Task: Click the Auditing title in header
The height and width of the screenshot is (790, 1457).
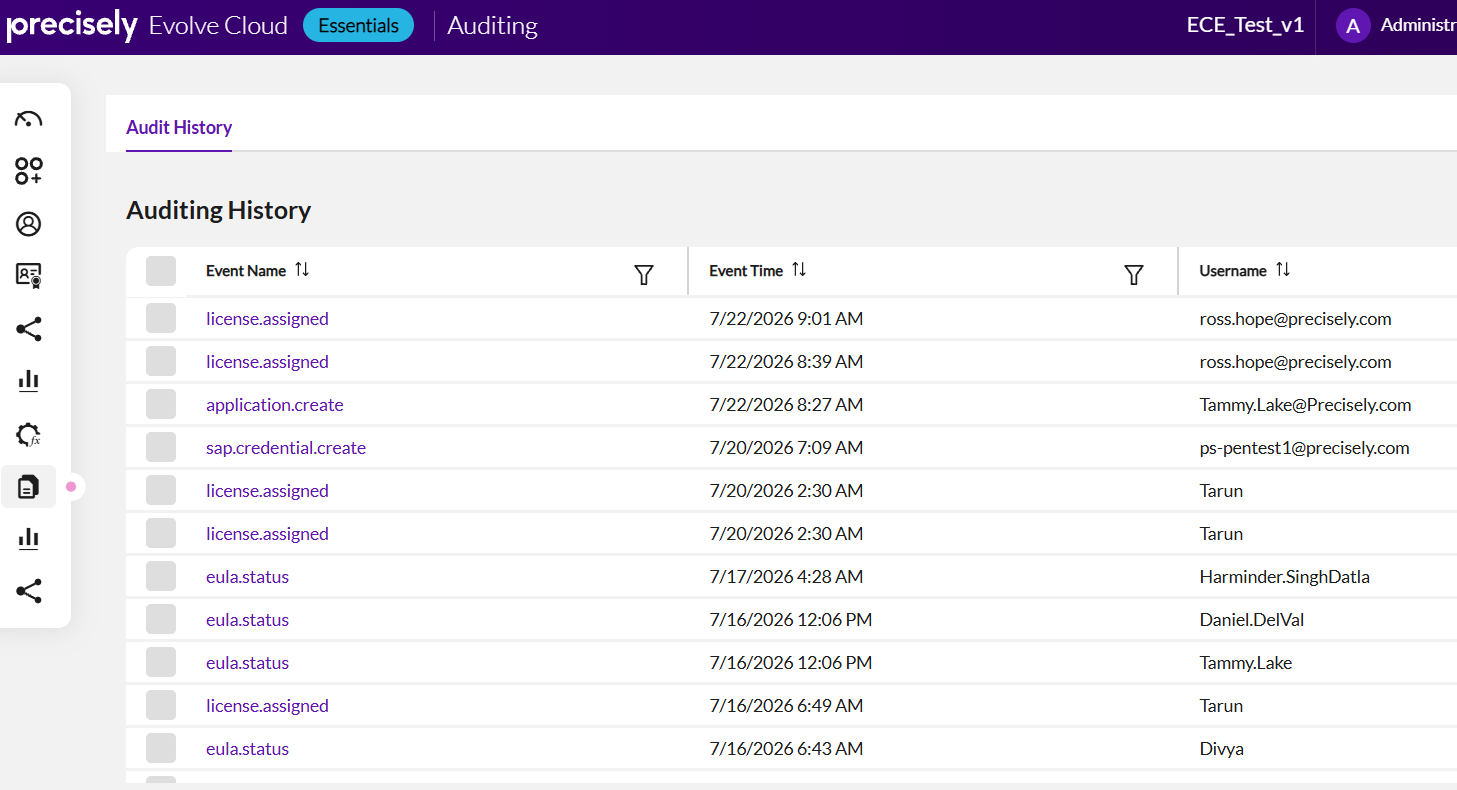Action: click(x=492, y=26)
